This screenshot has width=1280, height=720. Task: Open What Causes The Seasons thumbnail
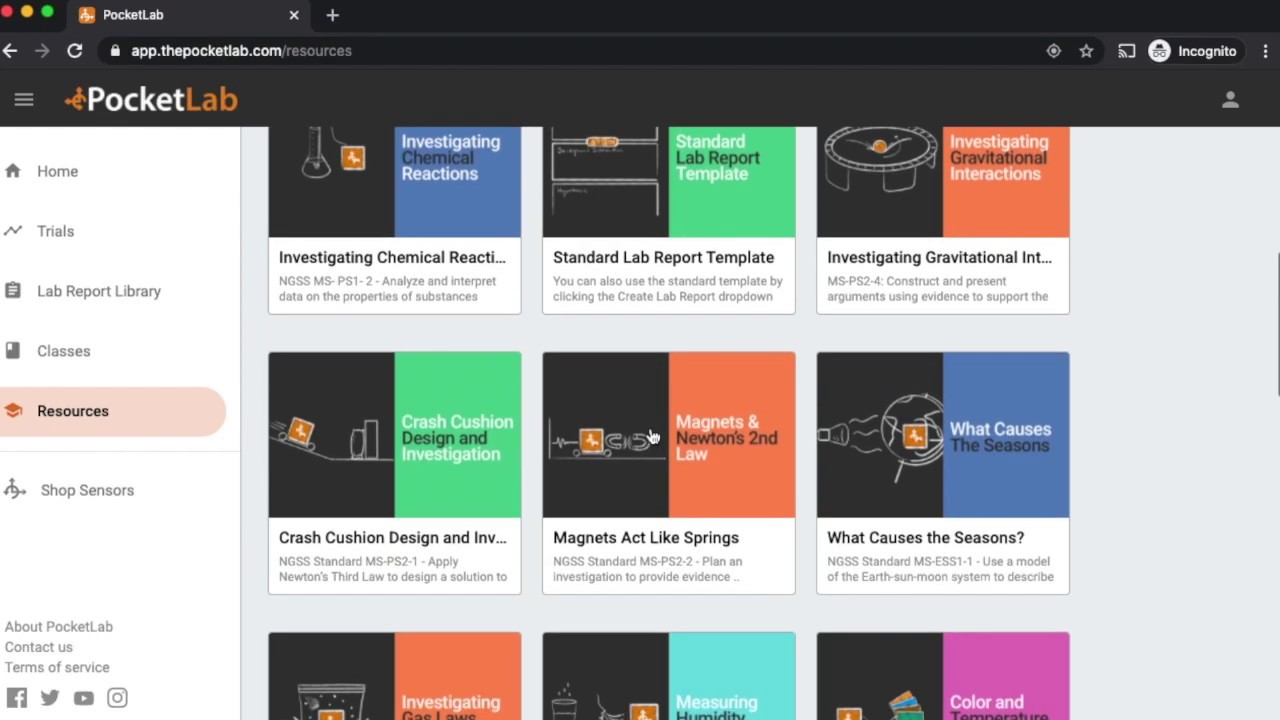tap(943, 435)
